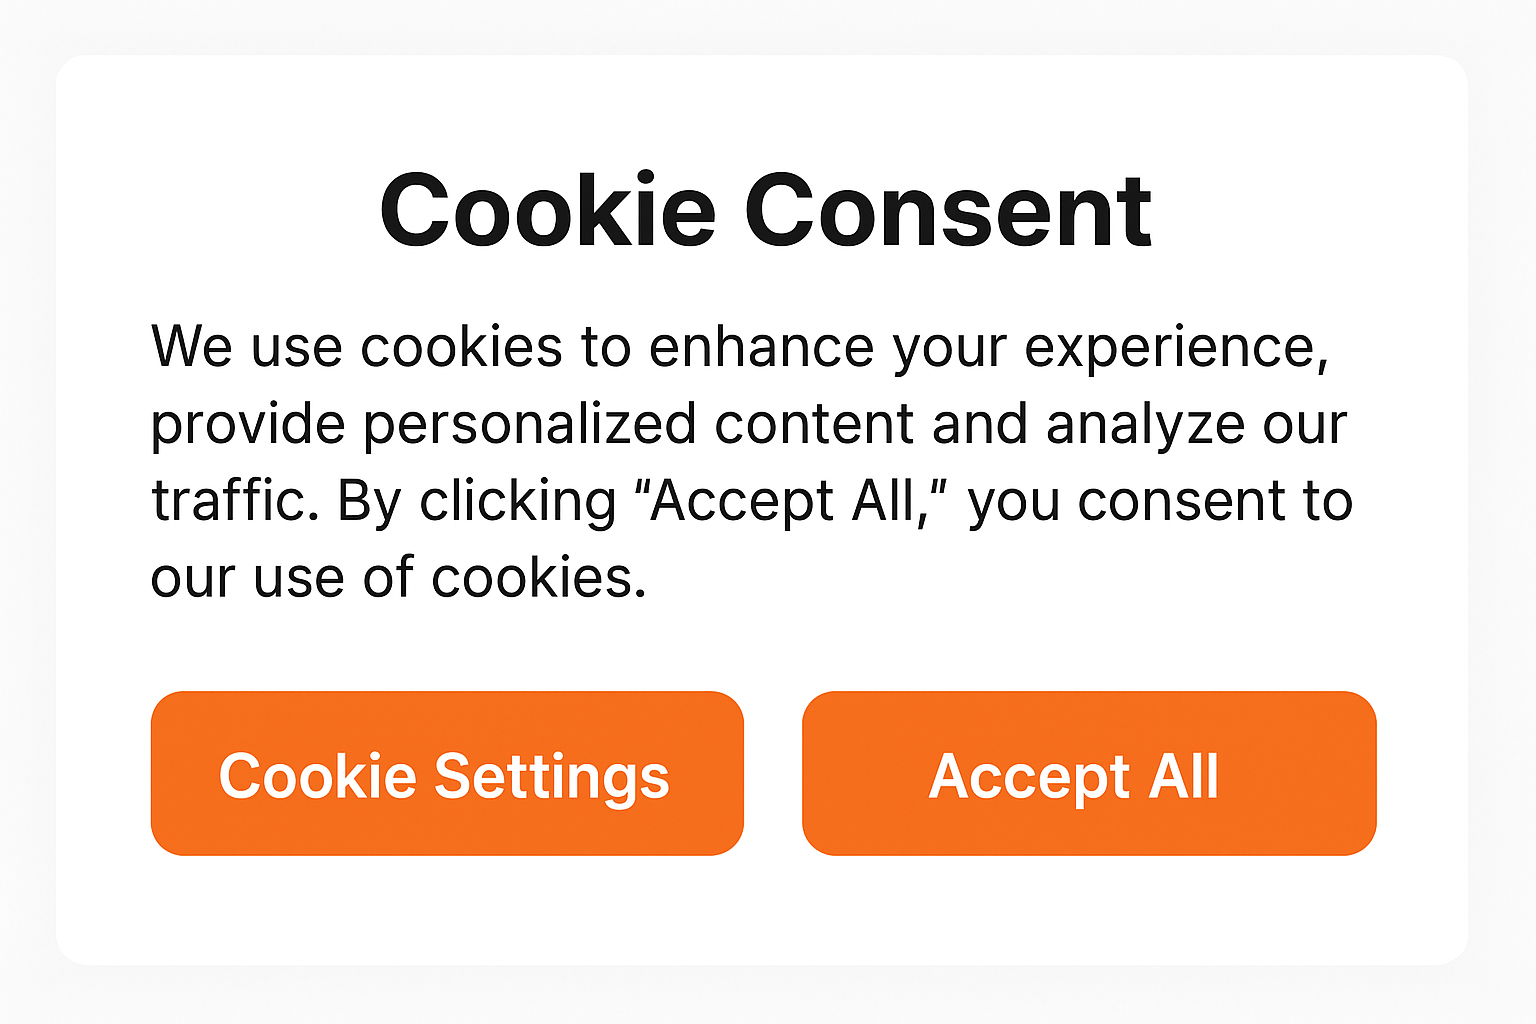
Task: Click the word "personalized" in the description
Action: pos(529,424)
